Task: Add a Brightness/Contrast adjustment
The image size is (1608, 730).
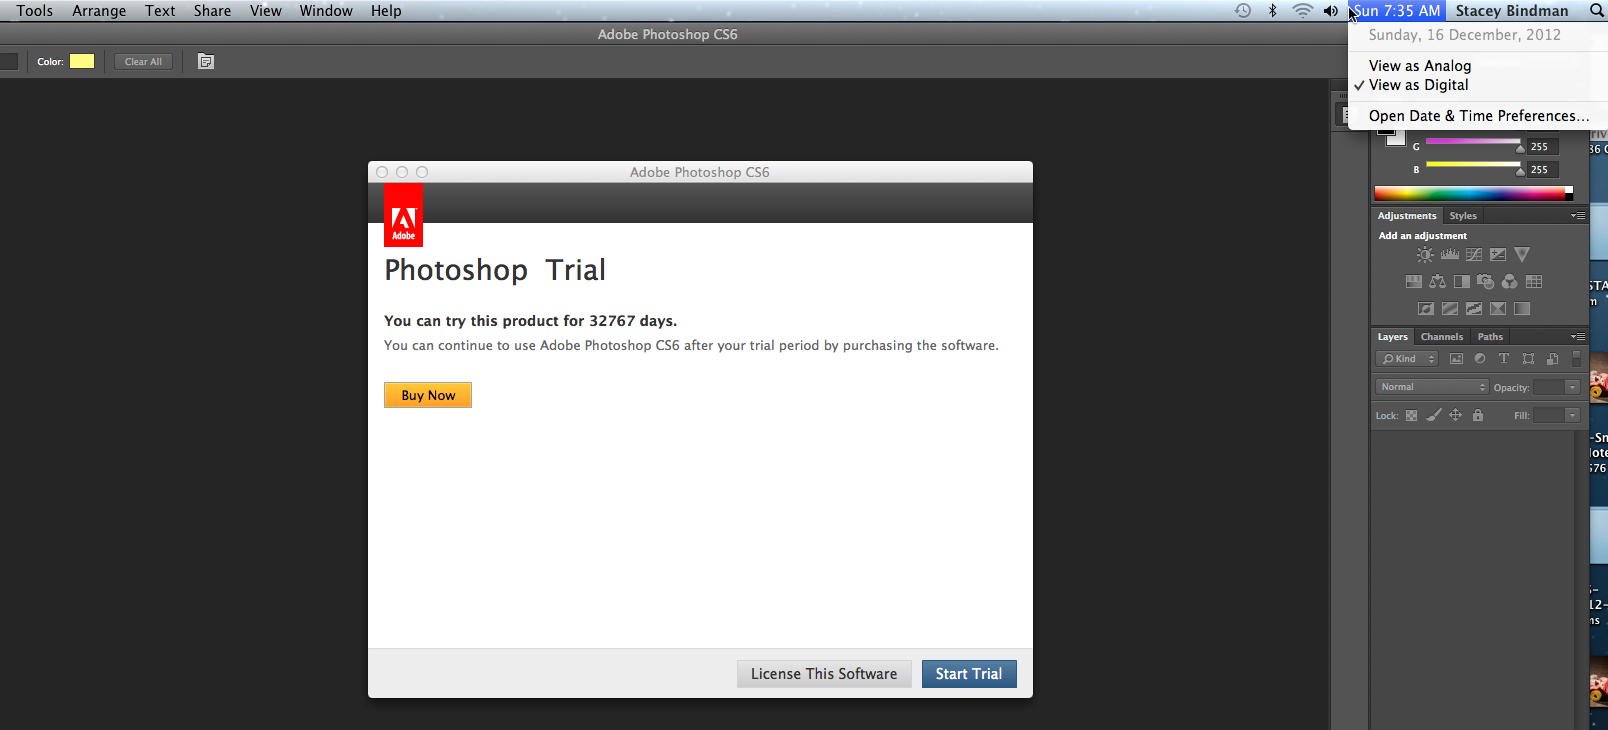Action: click(1425, 255)
